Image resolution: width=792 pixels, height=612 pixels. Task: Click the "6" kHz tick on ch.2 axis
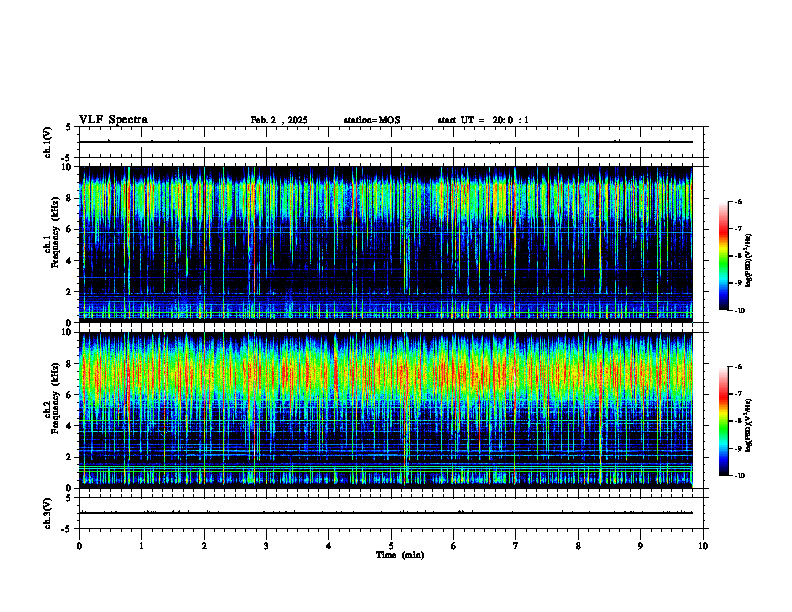tap(70, 395)
